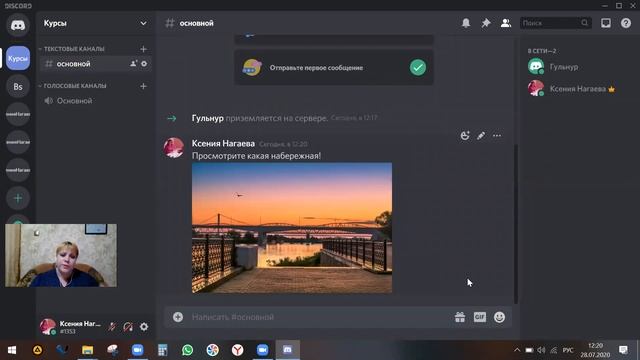640x360 pixels.
Task: Open more message options (three dots)
Action: [x=497, y=136]
